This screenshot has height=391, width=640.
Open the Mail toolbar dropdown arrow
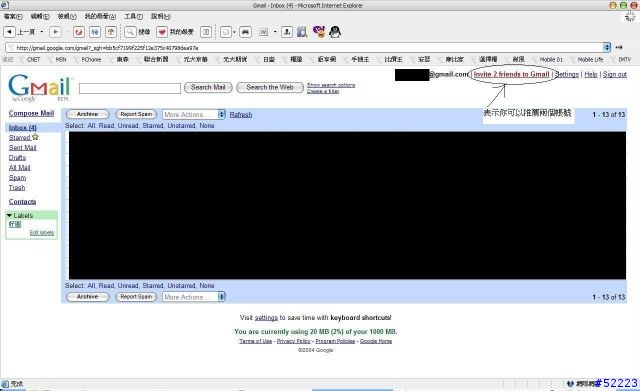click(x=234, y=31)
